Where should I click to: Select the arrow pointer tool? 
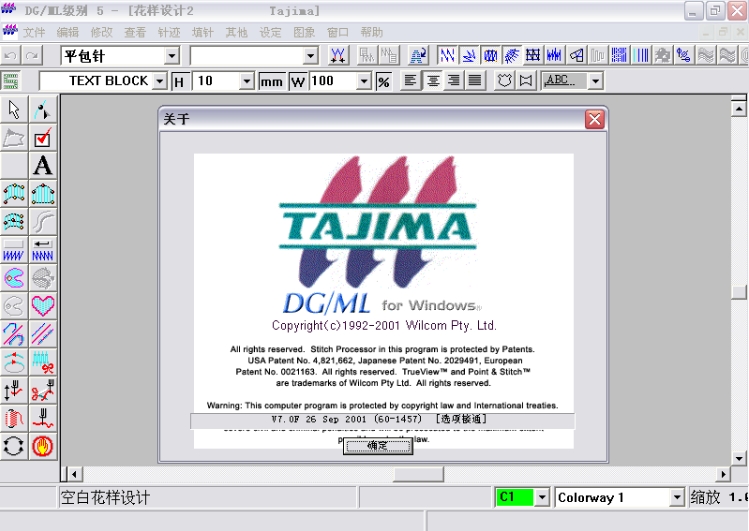coord(14,109)
